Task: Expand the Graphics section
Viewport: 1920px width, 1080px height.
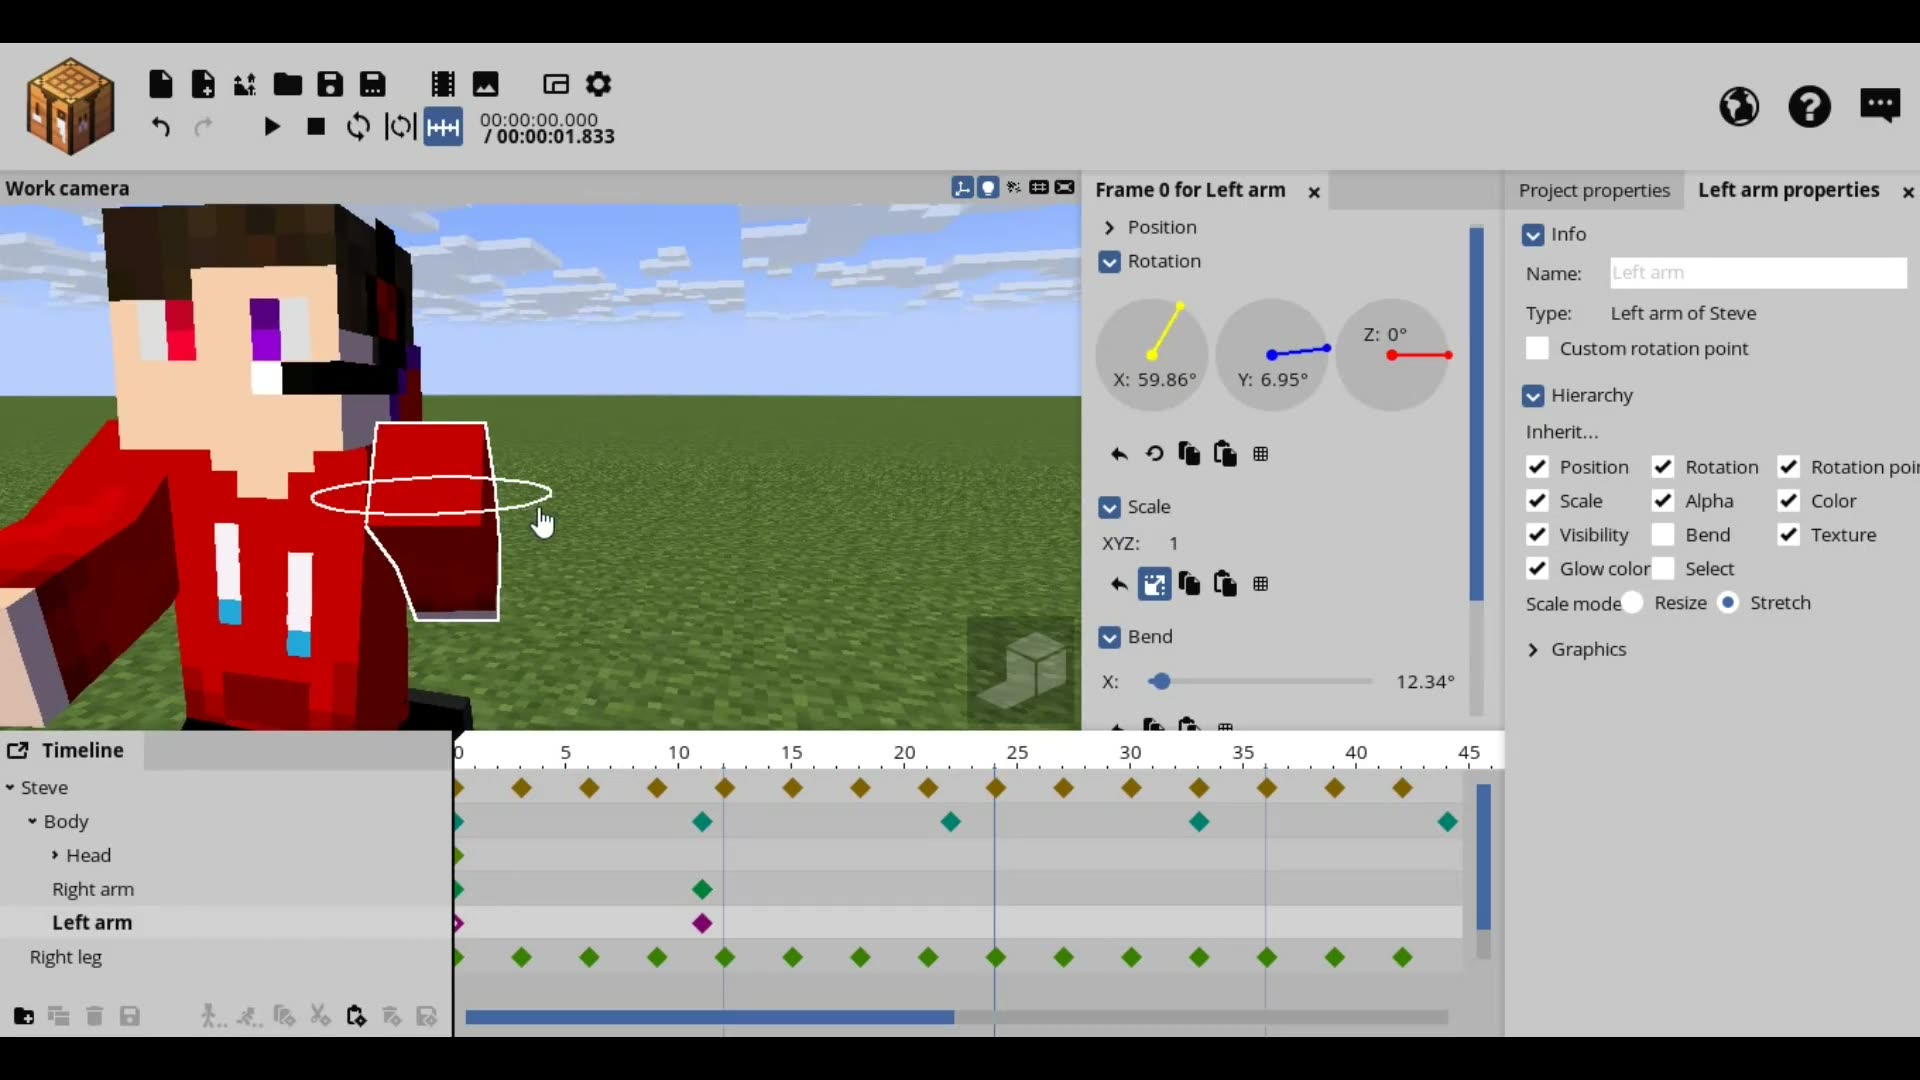Action: [1533, 649]
